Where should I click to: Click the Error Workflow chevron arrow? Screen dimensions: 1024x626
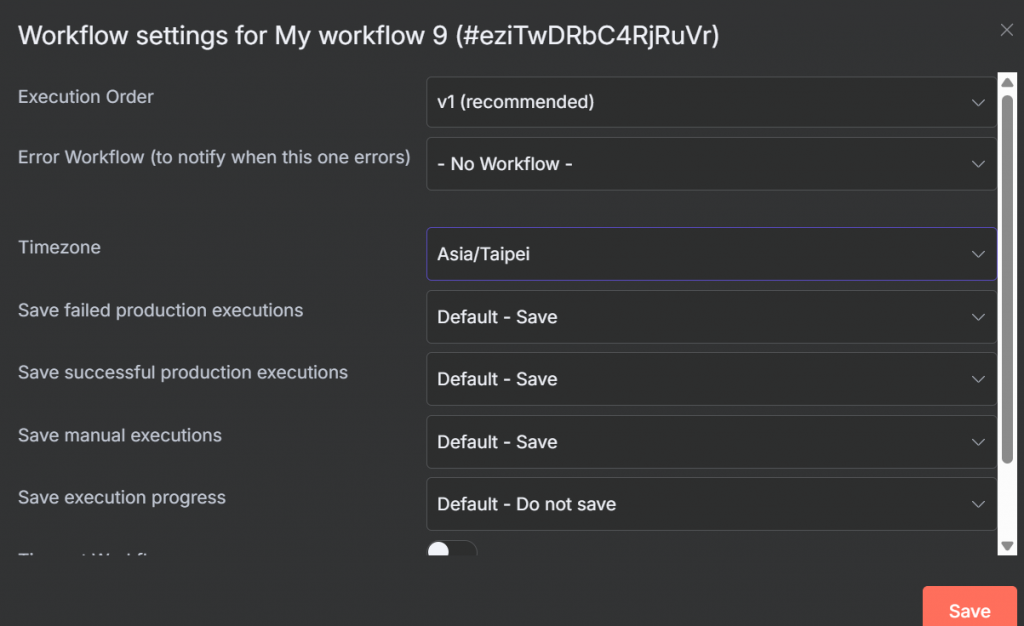click(978, 164)
